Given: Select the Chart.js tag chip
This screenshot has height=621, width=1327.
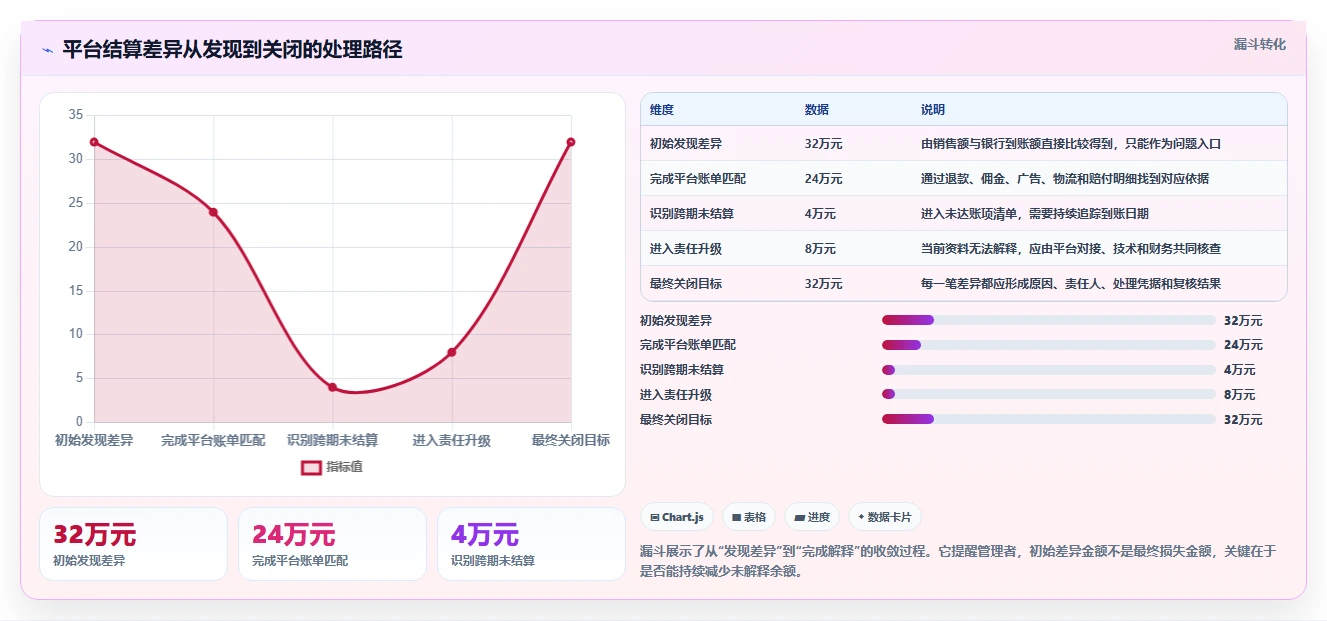Looking at the screenshot, I should (677, 517).
